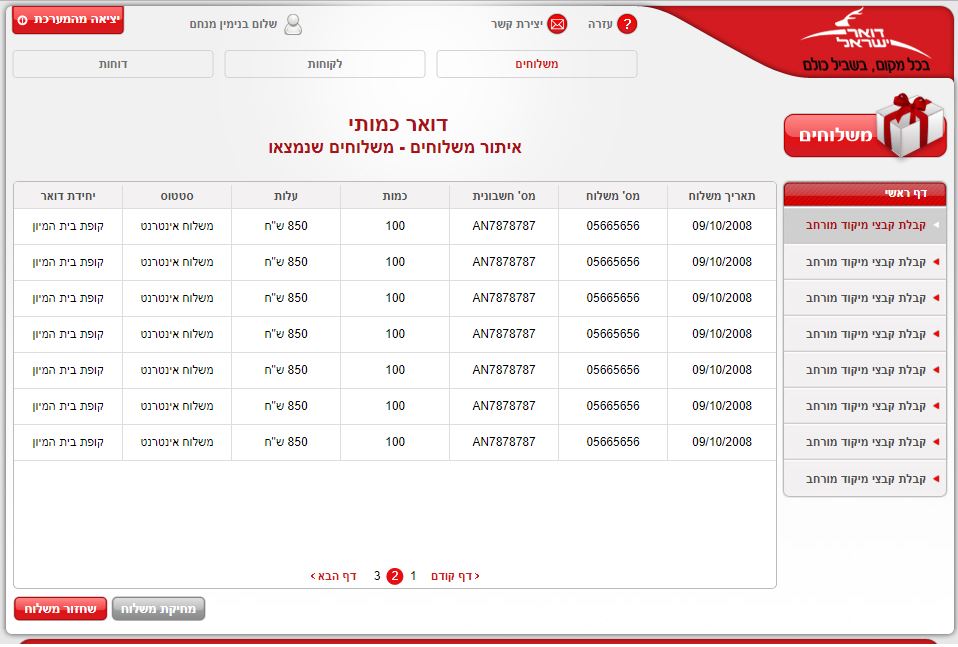Screen dimensions: 958x647
Task: Click the 'דואר כמותי' page title
Action: click(x=398, y=125)
